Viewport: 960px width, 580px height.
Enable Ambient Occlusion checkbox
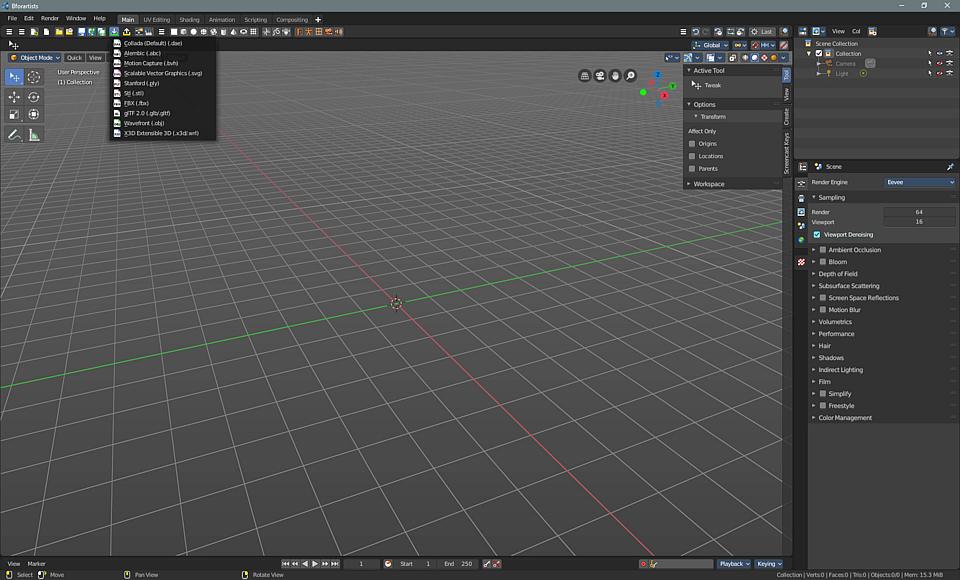tap(823, 250)
